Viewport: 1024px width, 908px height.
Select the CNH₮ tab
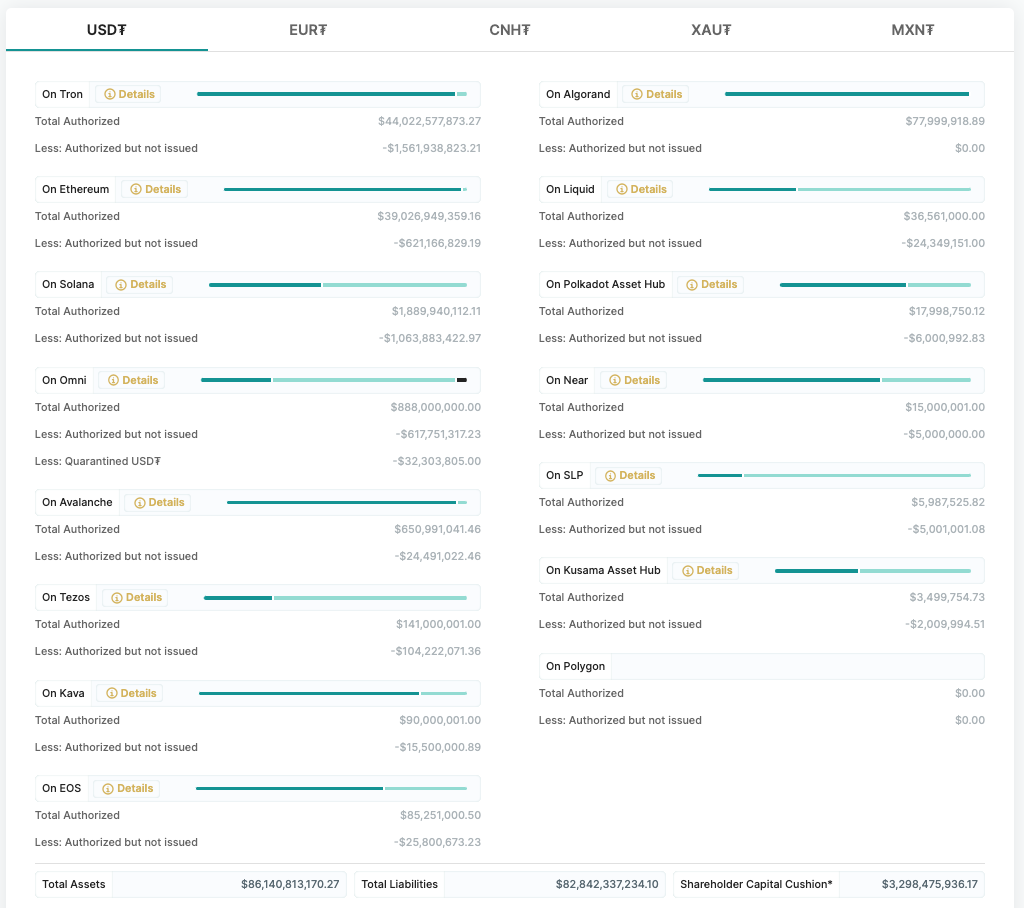click(x=509, y=29)
